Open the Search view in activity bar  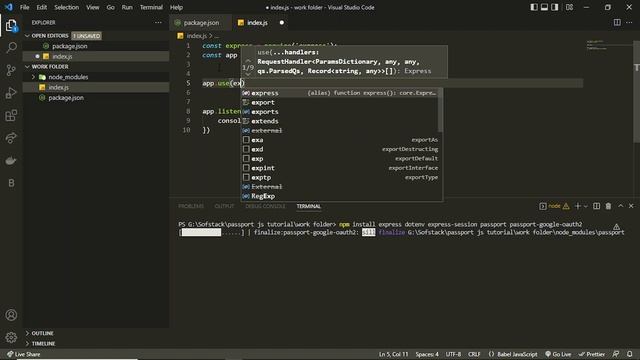coord(11,48)
